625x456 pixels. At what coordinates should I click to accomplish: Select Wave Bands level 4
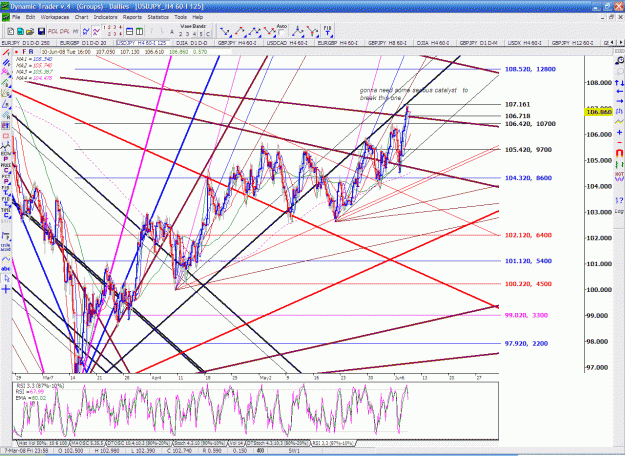(194, 34)
